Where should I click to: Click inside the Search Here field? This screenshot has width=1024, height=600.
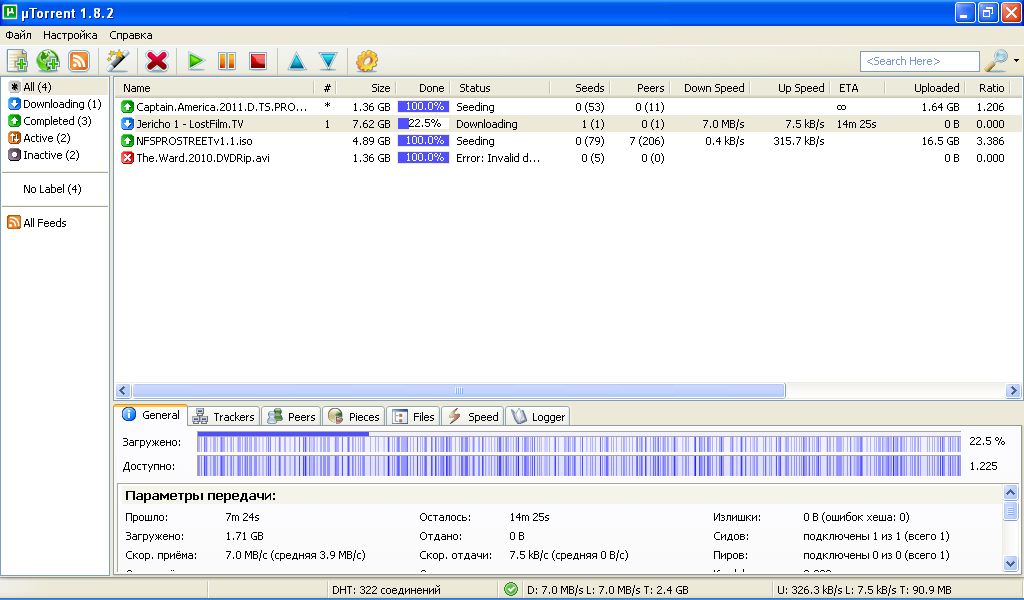[x=920, y=61]
